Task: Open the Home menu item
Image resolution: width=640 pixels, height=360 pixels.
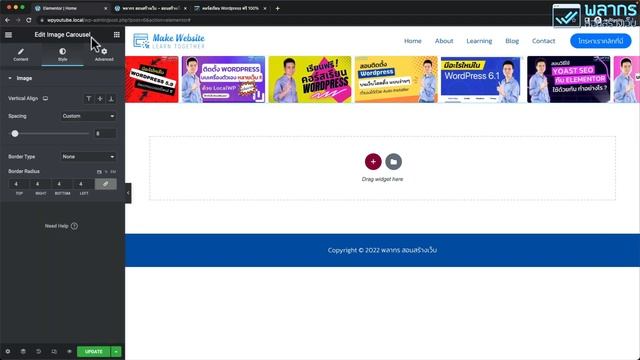Action: coord(413,41)
